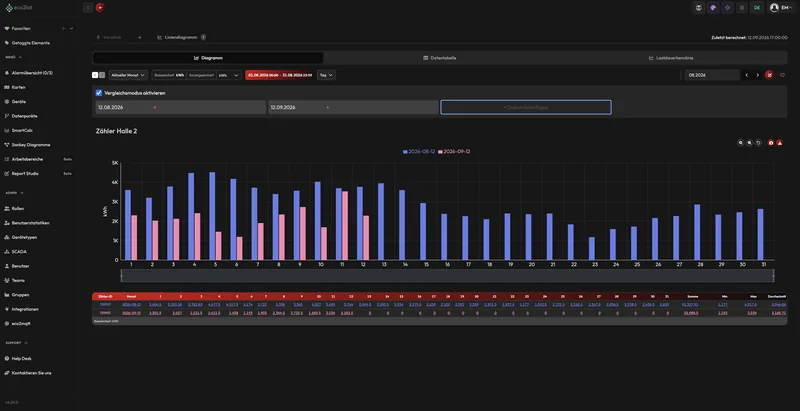Add chart to favorites with heart icon
Image resolution: width=800 pixels, height=411 pixels.
782,75
